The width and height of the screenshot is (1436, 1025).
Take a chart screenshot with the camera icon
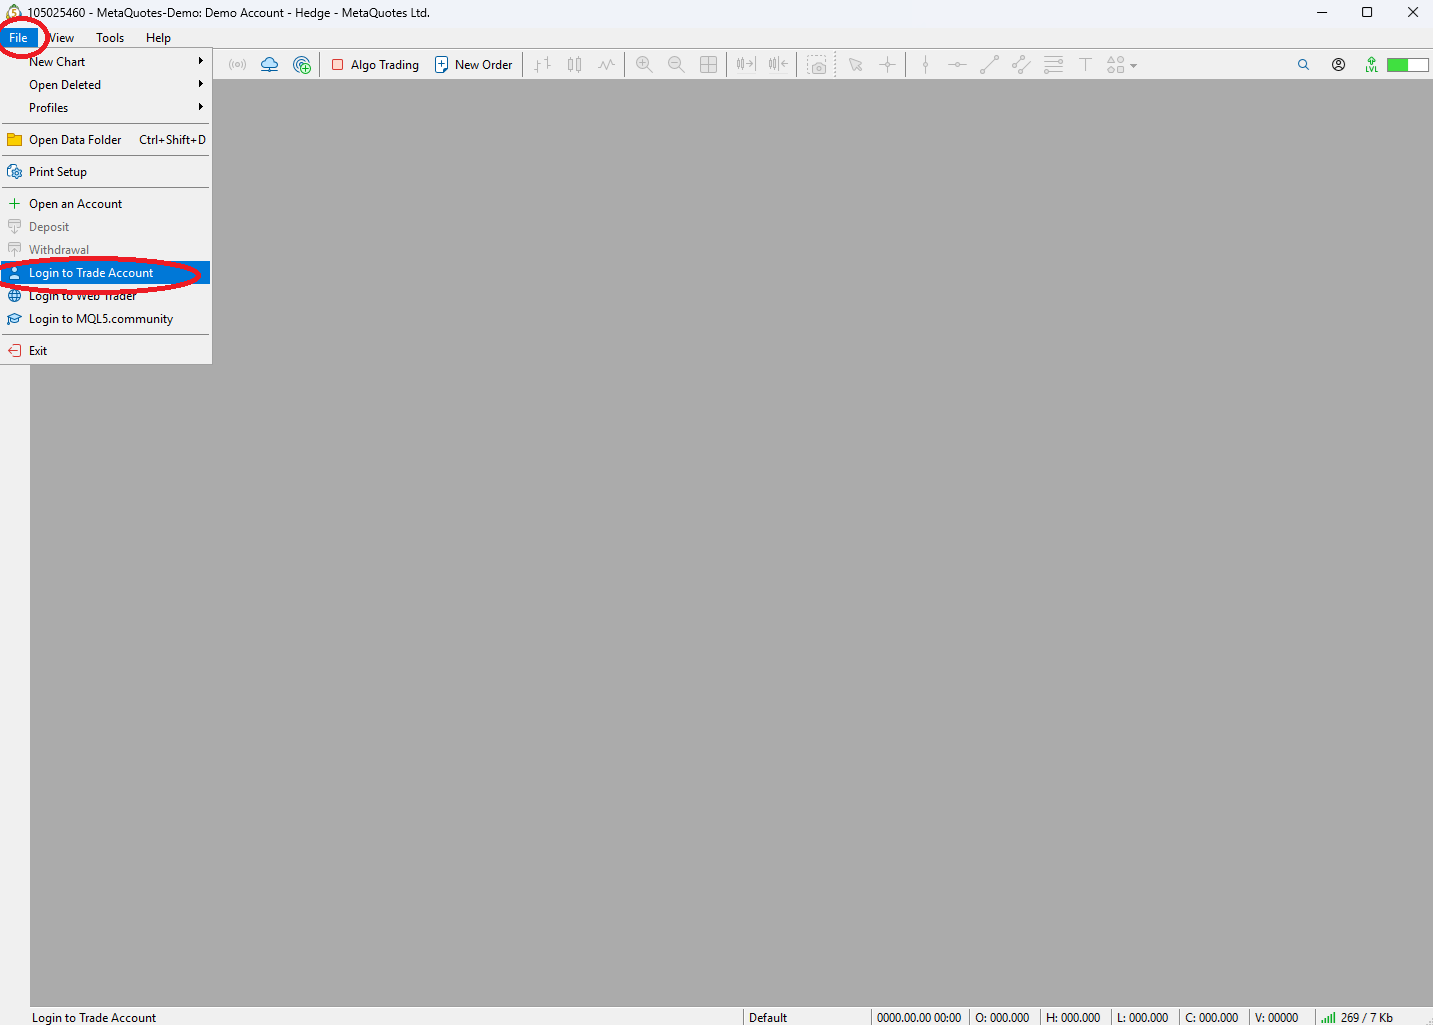(818, 65)
